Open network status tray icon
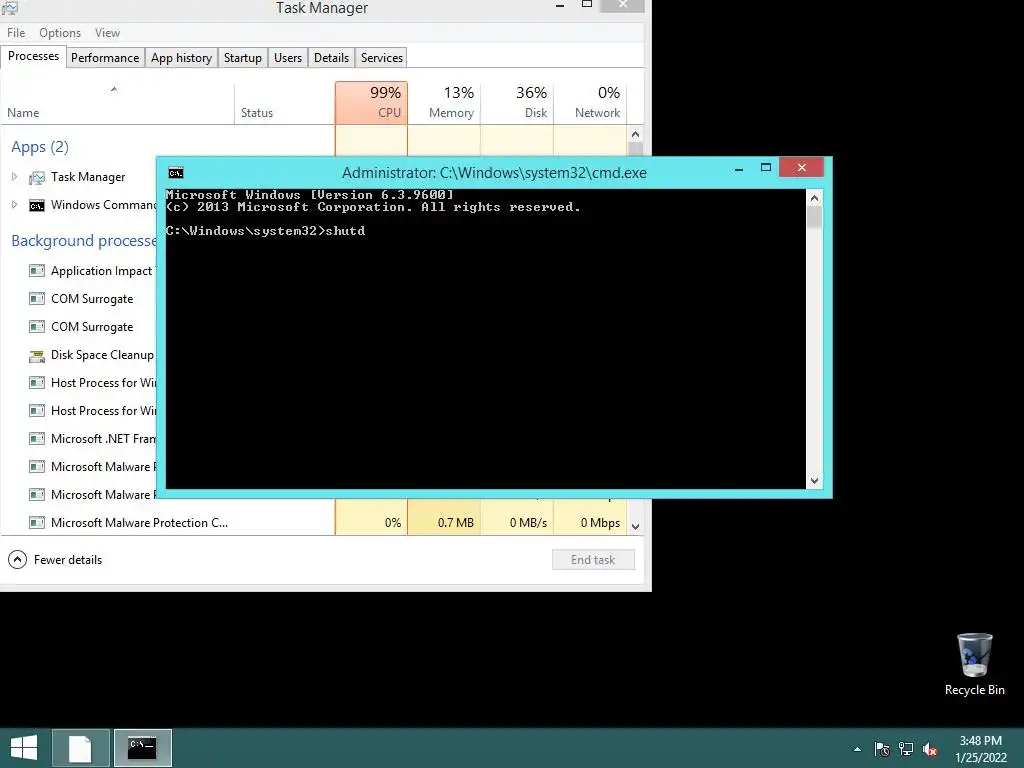The height and width of the screenshot is (768, 1024). tap(906, 749)
